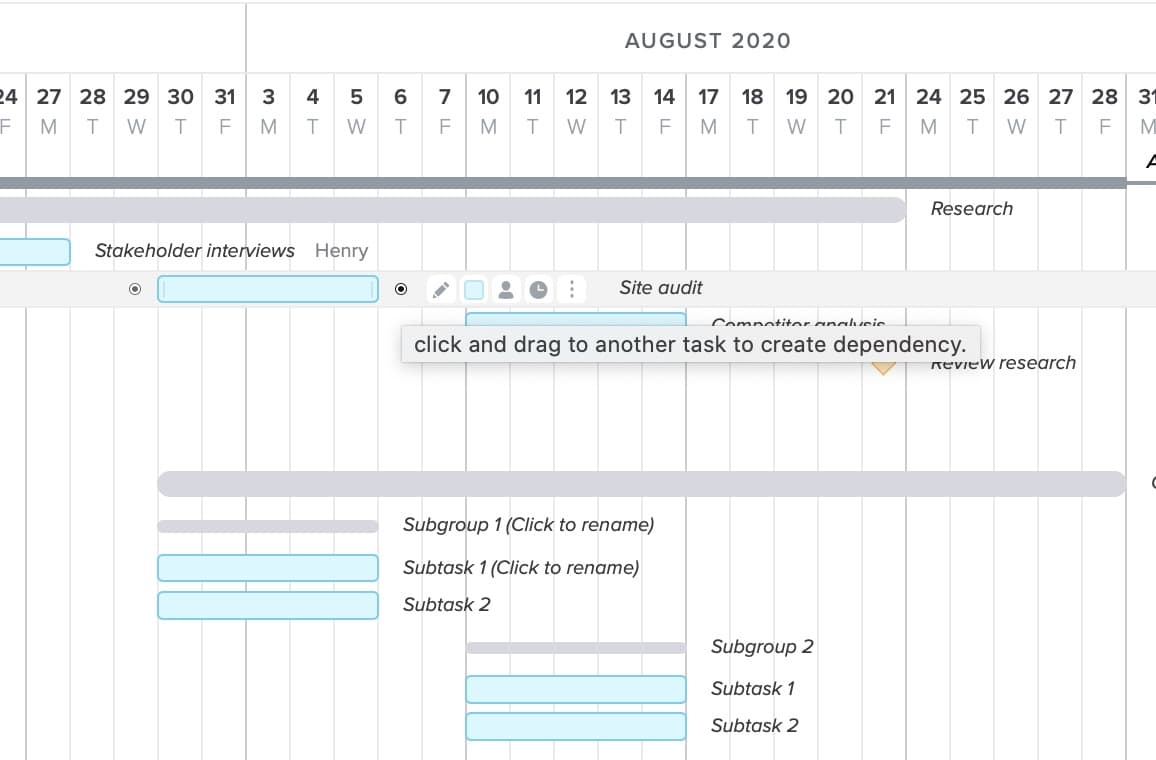Click the dependency dot left of Site audit bar
1156x760 pixels.
(134, 289)
